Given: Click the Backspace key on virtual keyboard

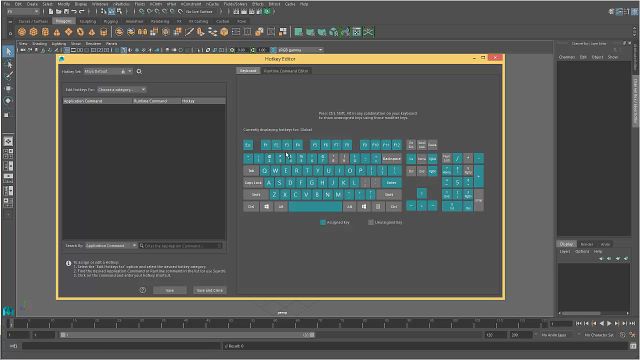Looking at the screenshot, I should pos(391,158).
